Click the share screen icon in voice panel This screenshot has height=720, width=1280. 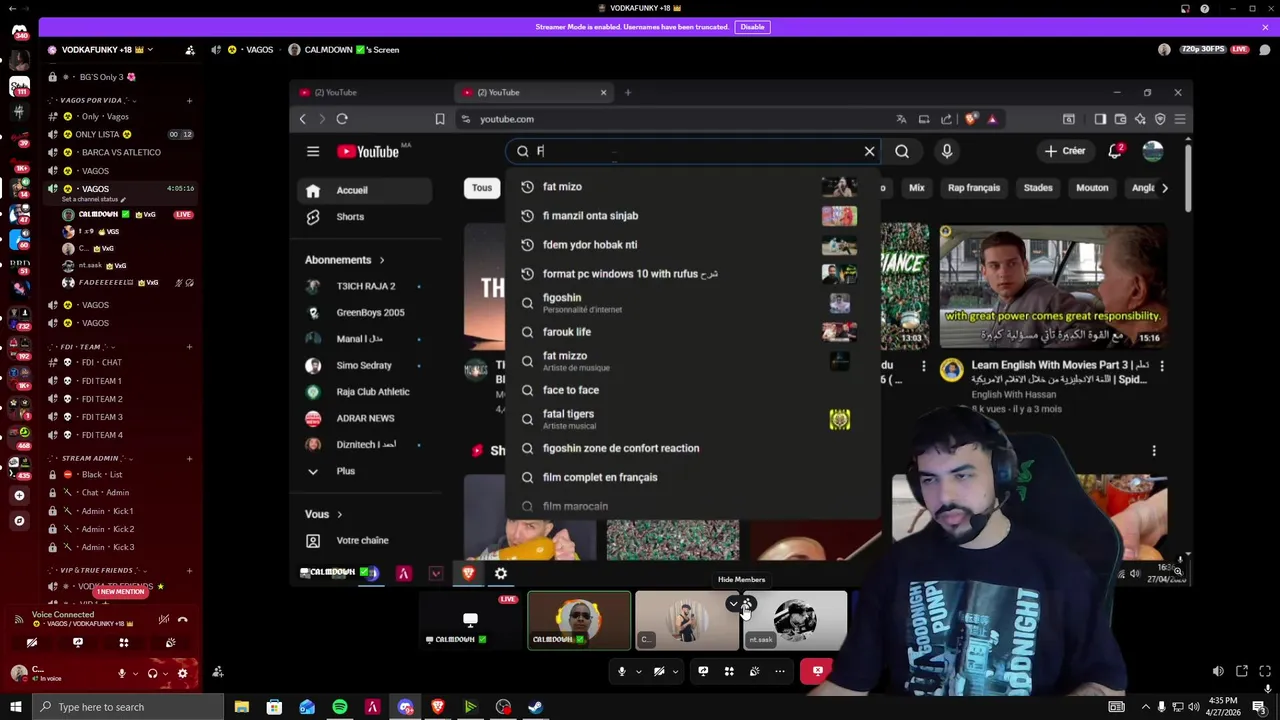point(78,643)
